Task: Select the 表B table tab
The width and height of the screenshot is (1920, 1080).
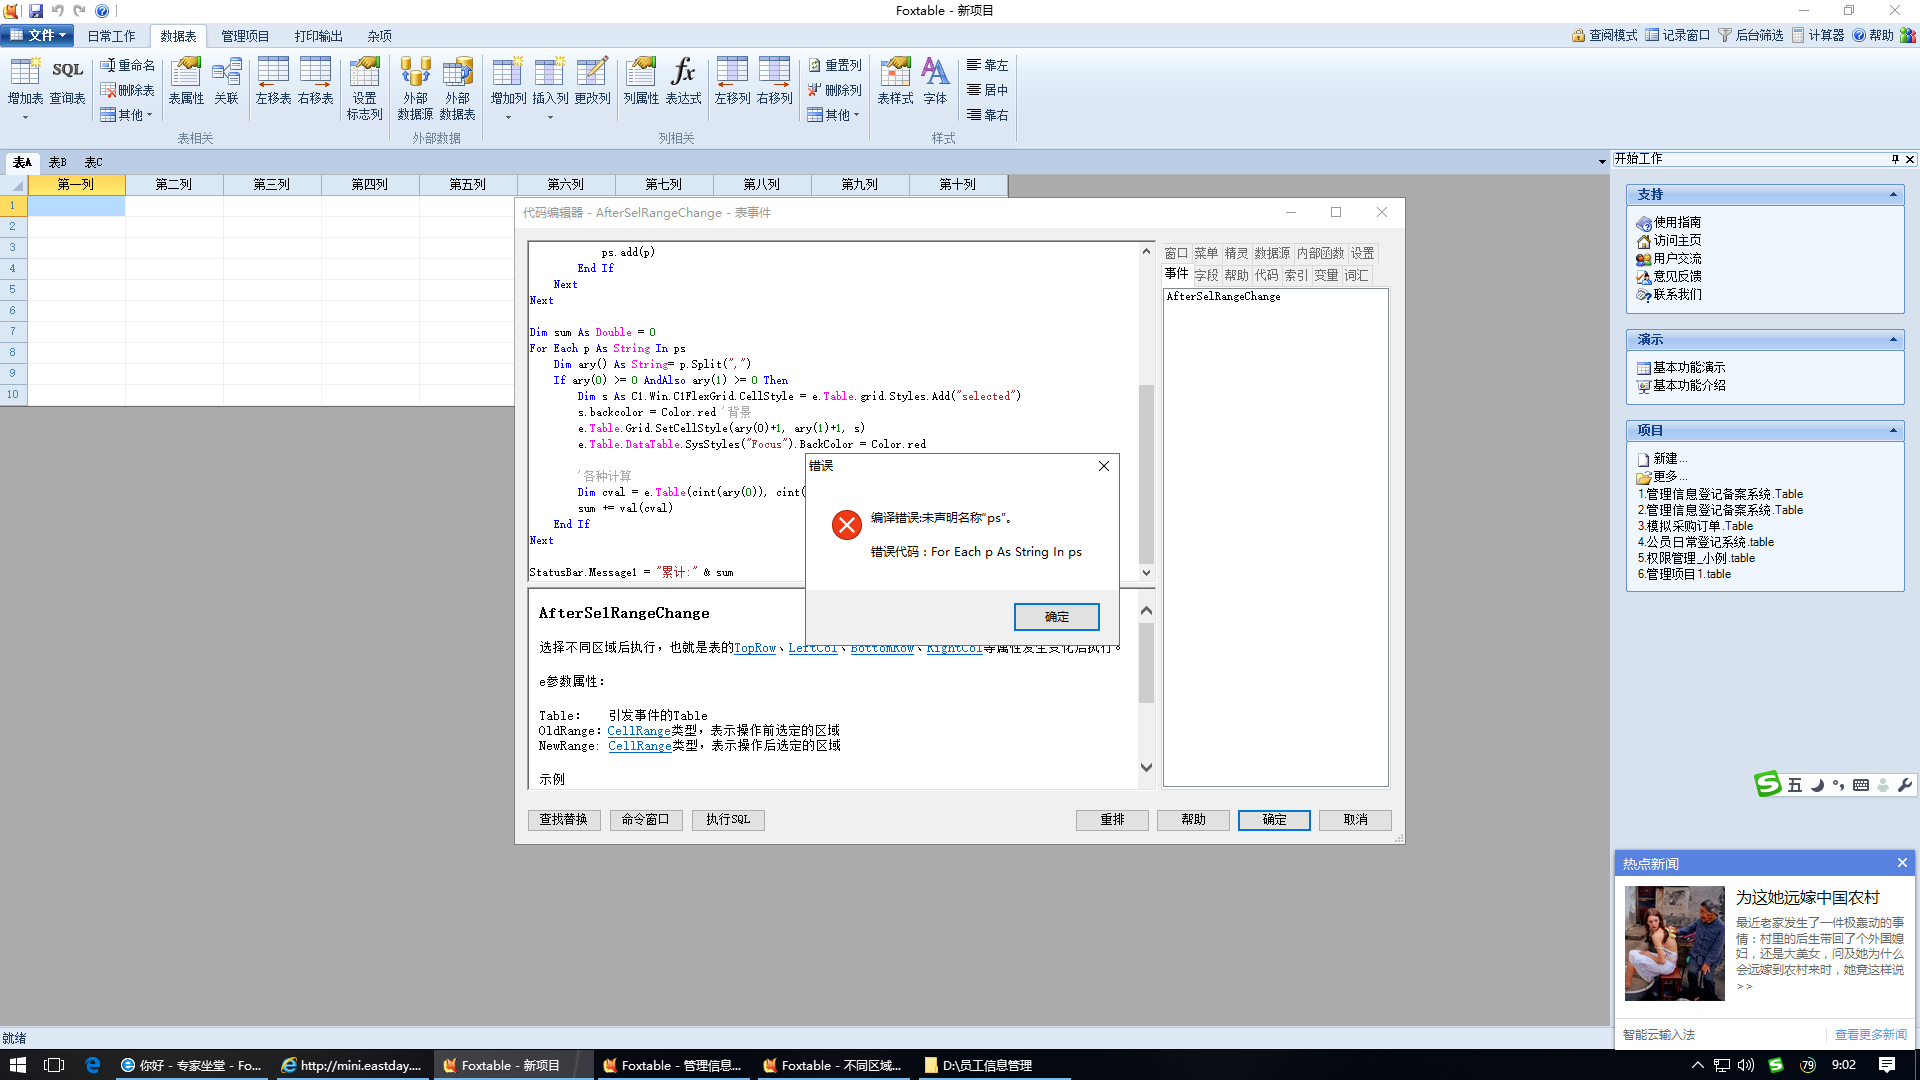Action: click(58, 162)
